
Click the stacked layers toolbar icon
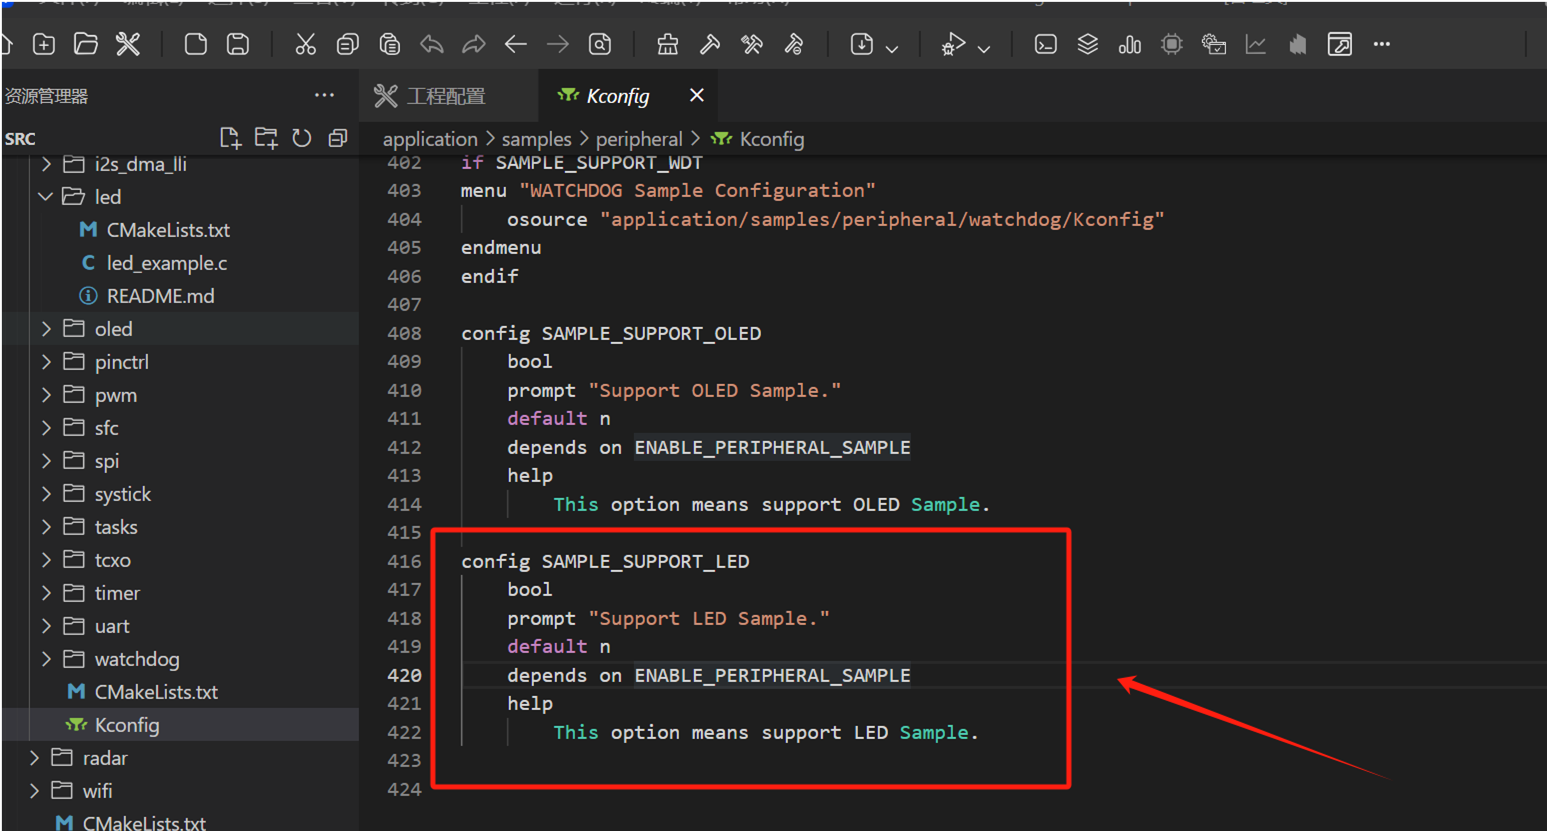click(1088, 44)
